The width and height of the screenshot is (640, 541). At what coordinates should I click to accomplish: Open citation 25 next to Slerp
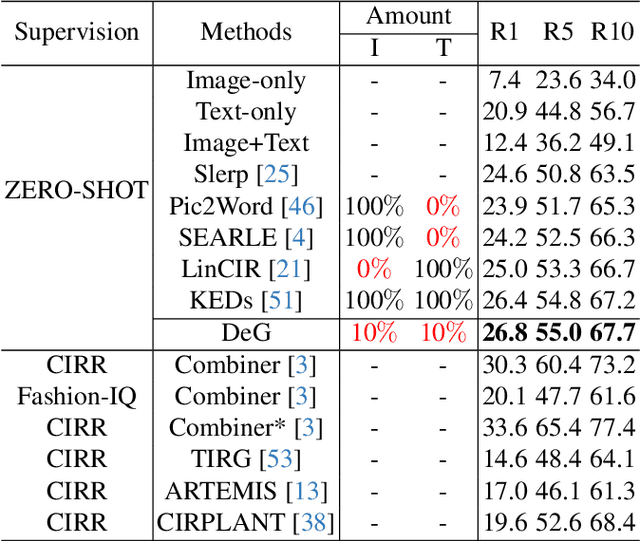tap(278, 175)
